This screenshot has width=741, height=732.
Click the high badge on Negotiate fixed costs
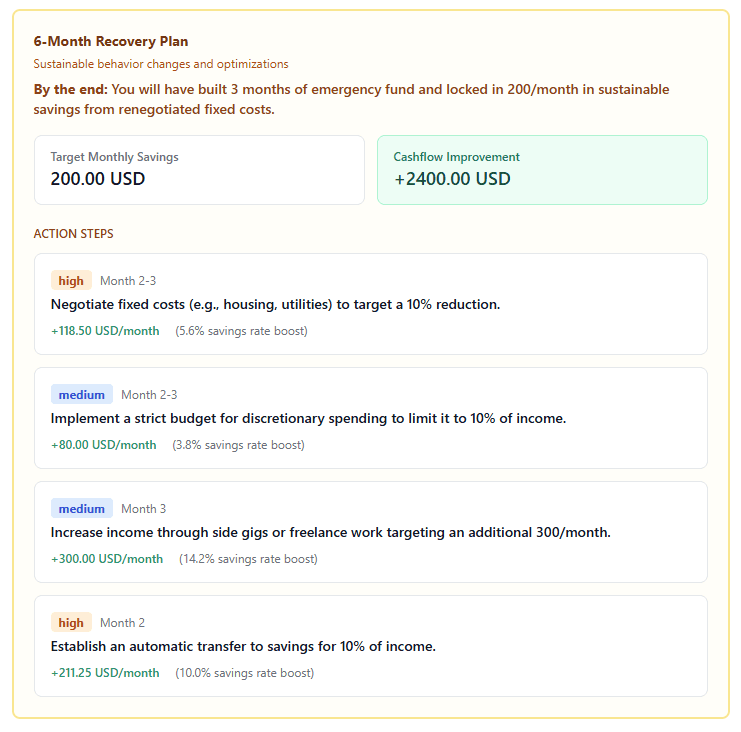(71, 281)
